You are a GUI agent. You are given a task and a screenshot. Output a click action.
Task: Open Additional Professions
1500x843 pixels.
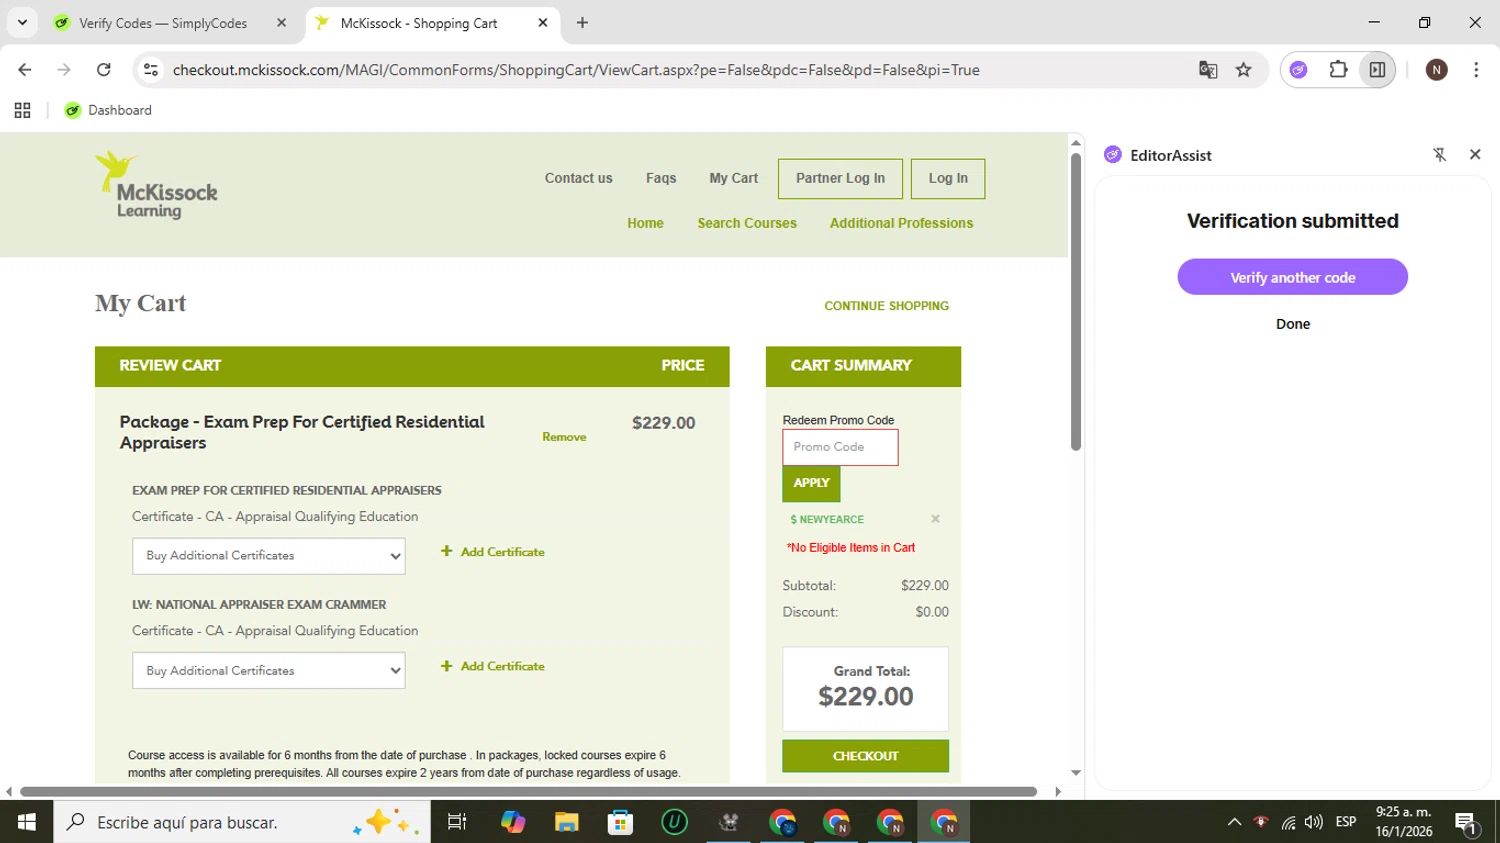pos(901,223)
